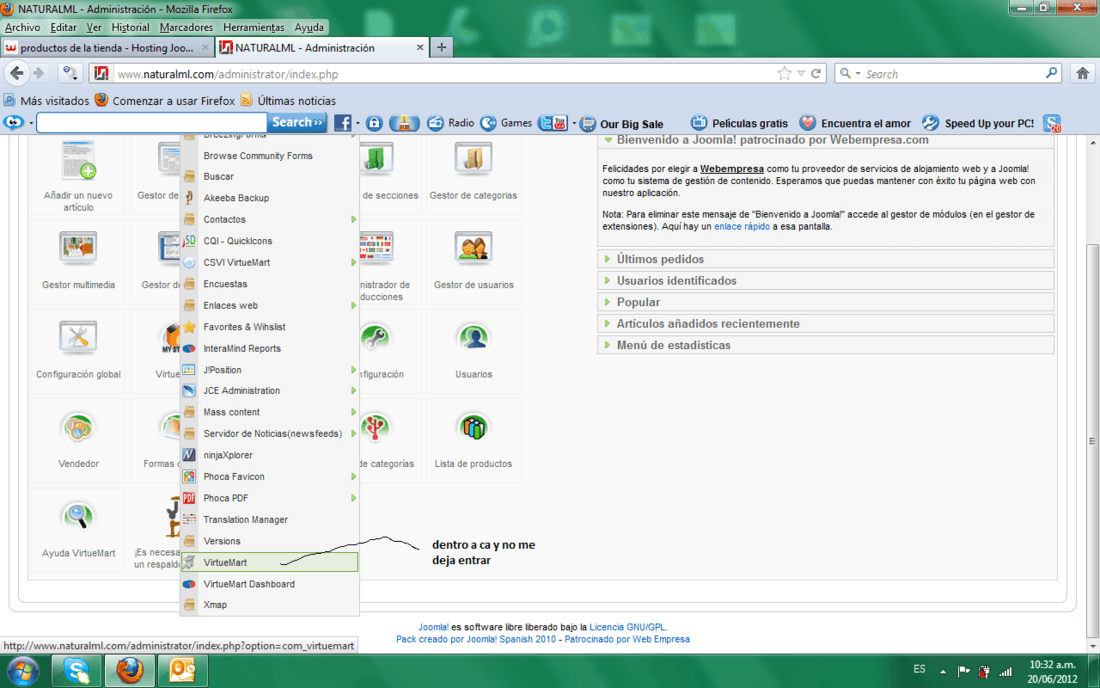The image size is (1100, 688).
Task: Expand Menú de estadísticas panel
Action: 825,345
